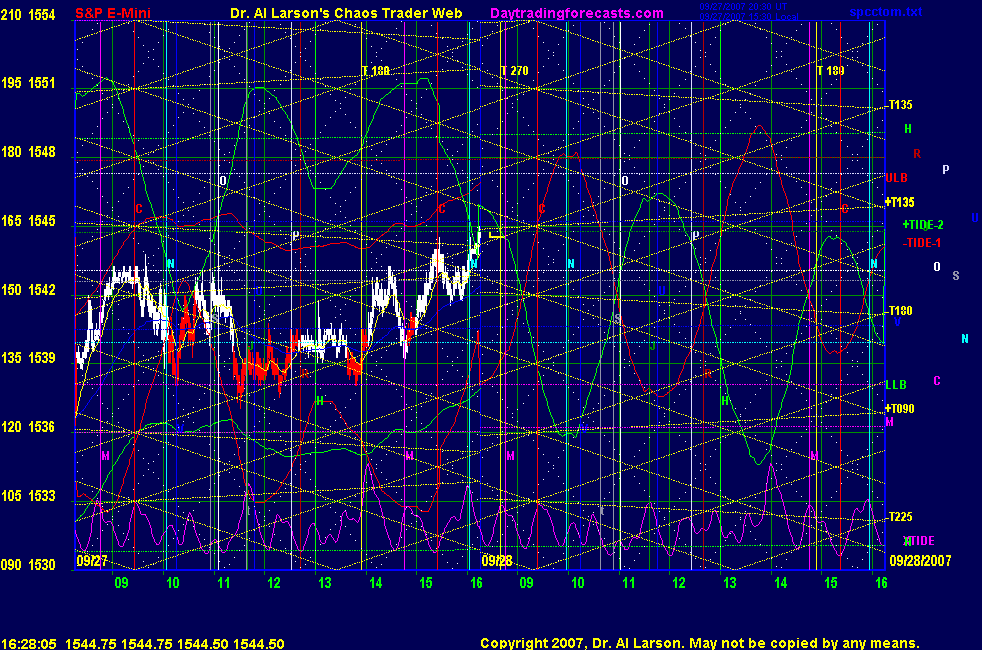Click the "135 1539" price axis label
982x650 pixels.
(x=28, y=358)
